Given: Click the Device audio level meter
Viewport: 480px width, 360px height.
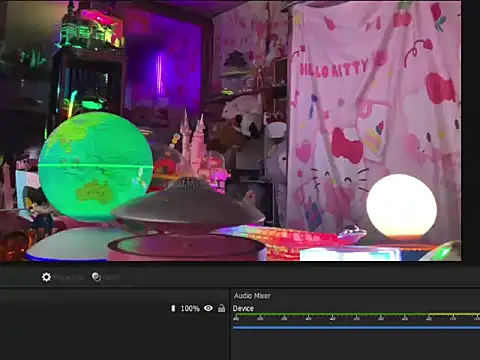Looking at the screenshot, I should tap(356, 314).
